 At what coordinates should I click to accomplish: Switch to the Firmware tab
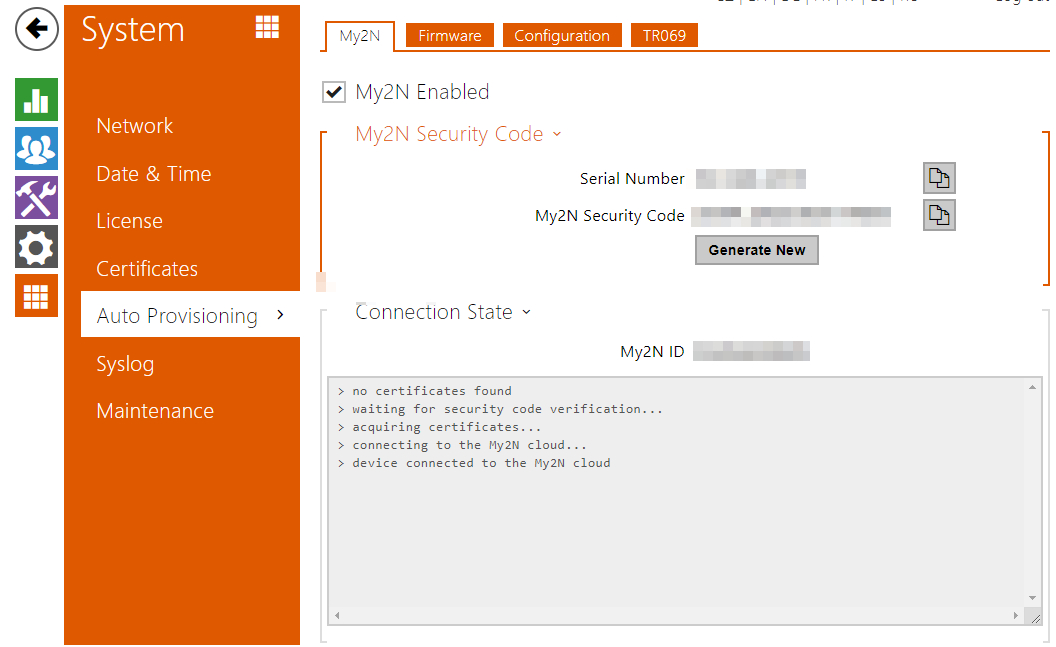tap(449, 35)
